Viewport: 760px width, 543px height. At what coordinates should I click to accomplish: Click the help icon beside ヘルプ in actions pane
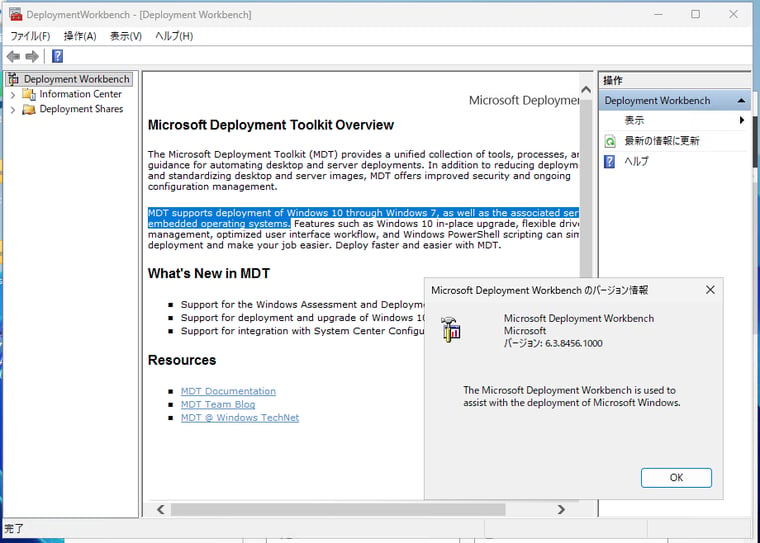pos(610,161)
